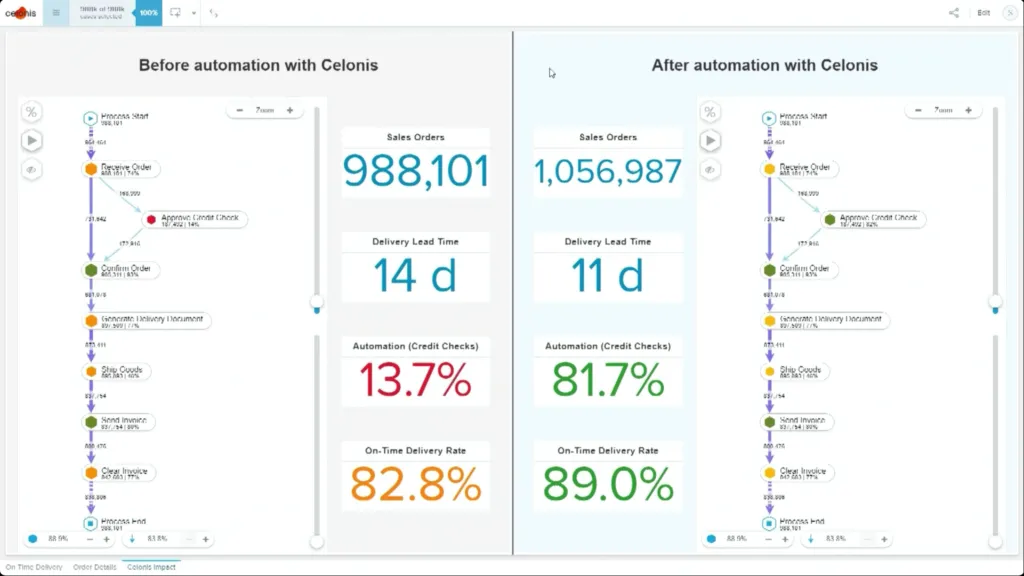Zoom in the Before process explorer
The image size is (1024, 576).
[x=290, y=110]
